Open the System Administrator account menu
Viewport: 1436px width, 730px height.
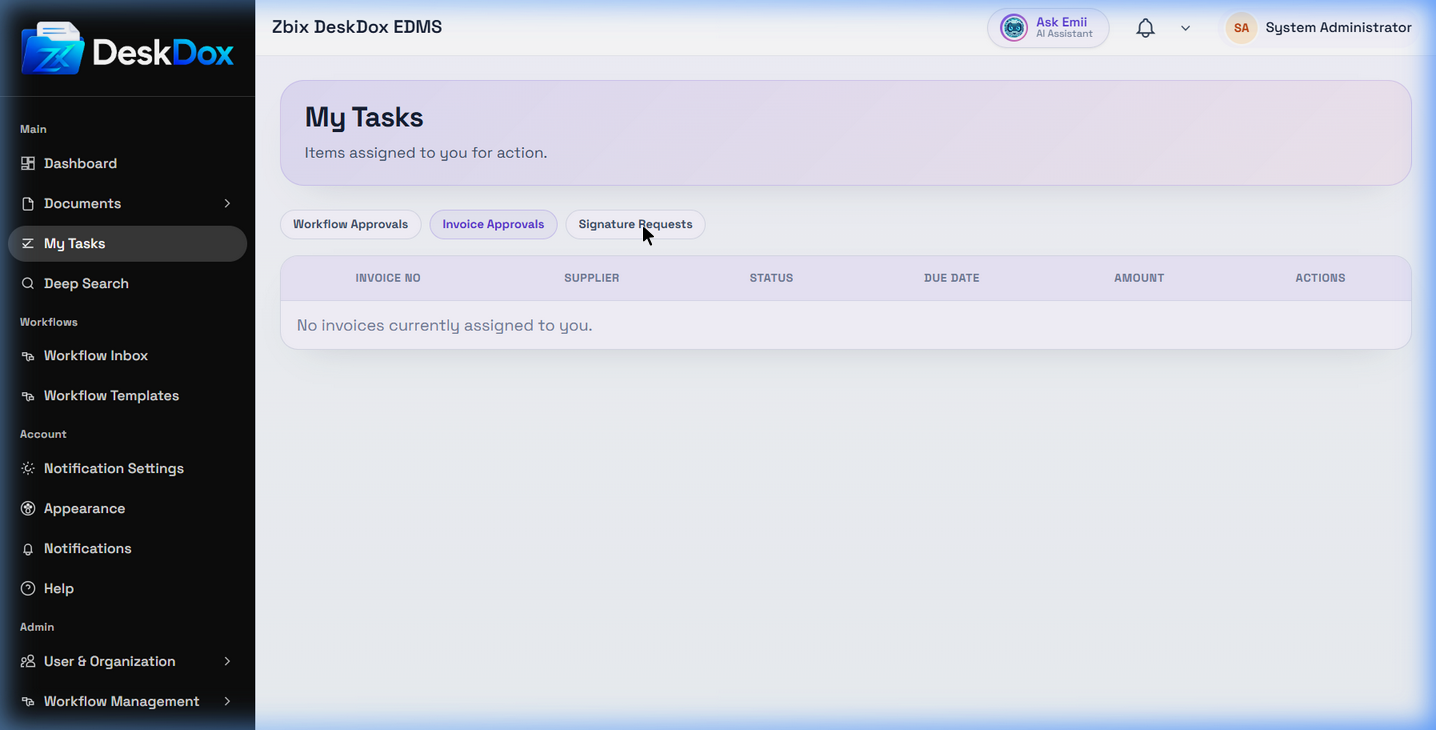click(1319, 28)
